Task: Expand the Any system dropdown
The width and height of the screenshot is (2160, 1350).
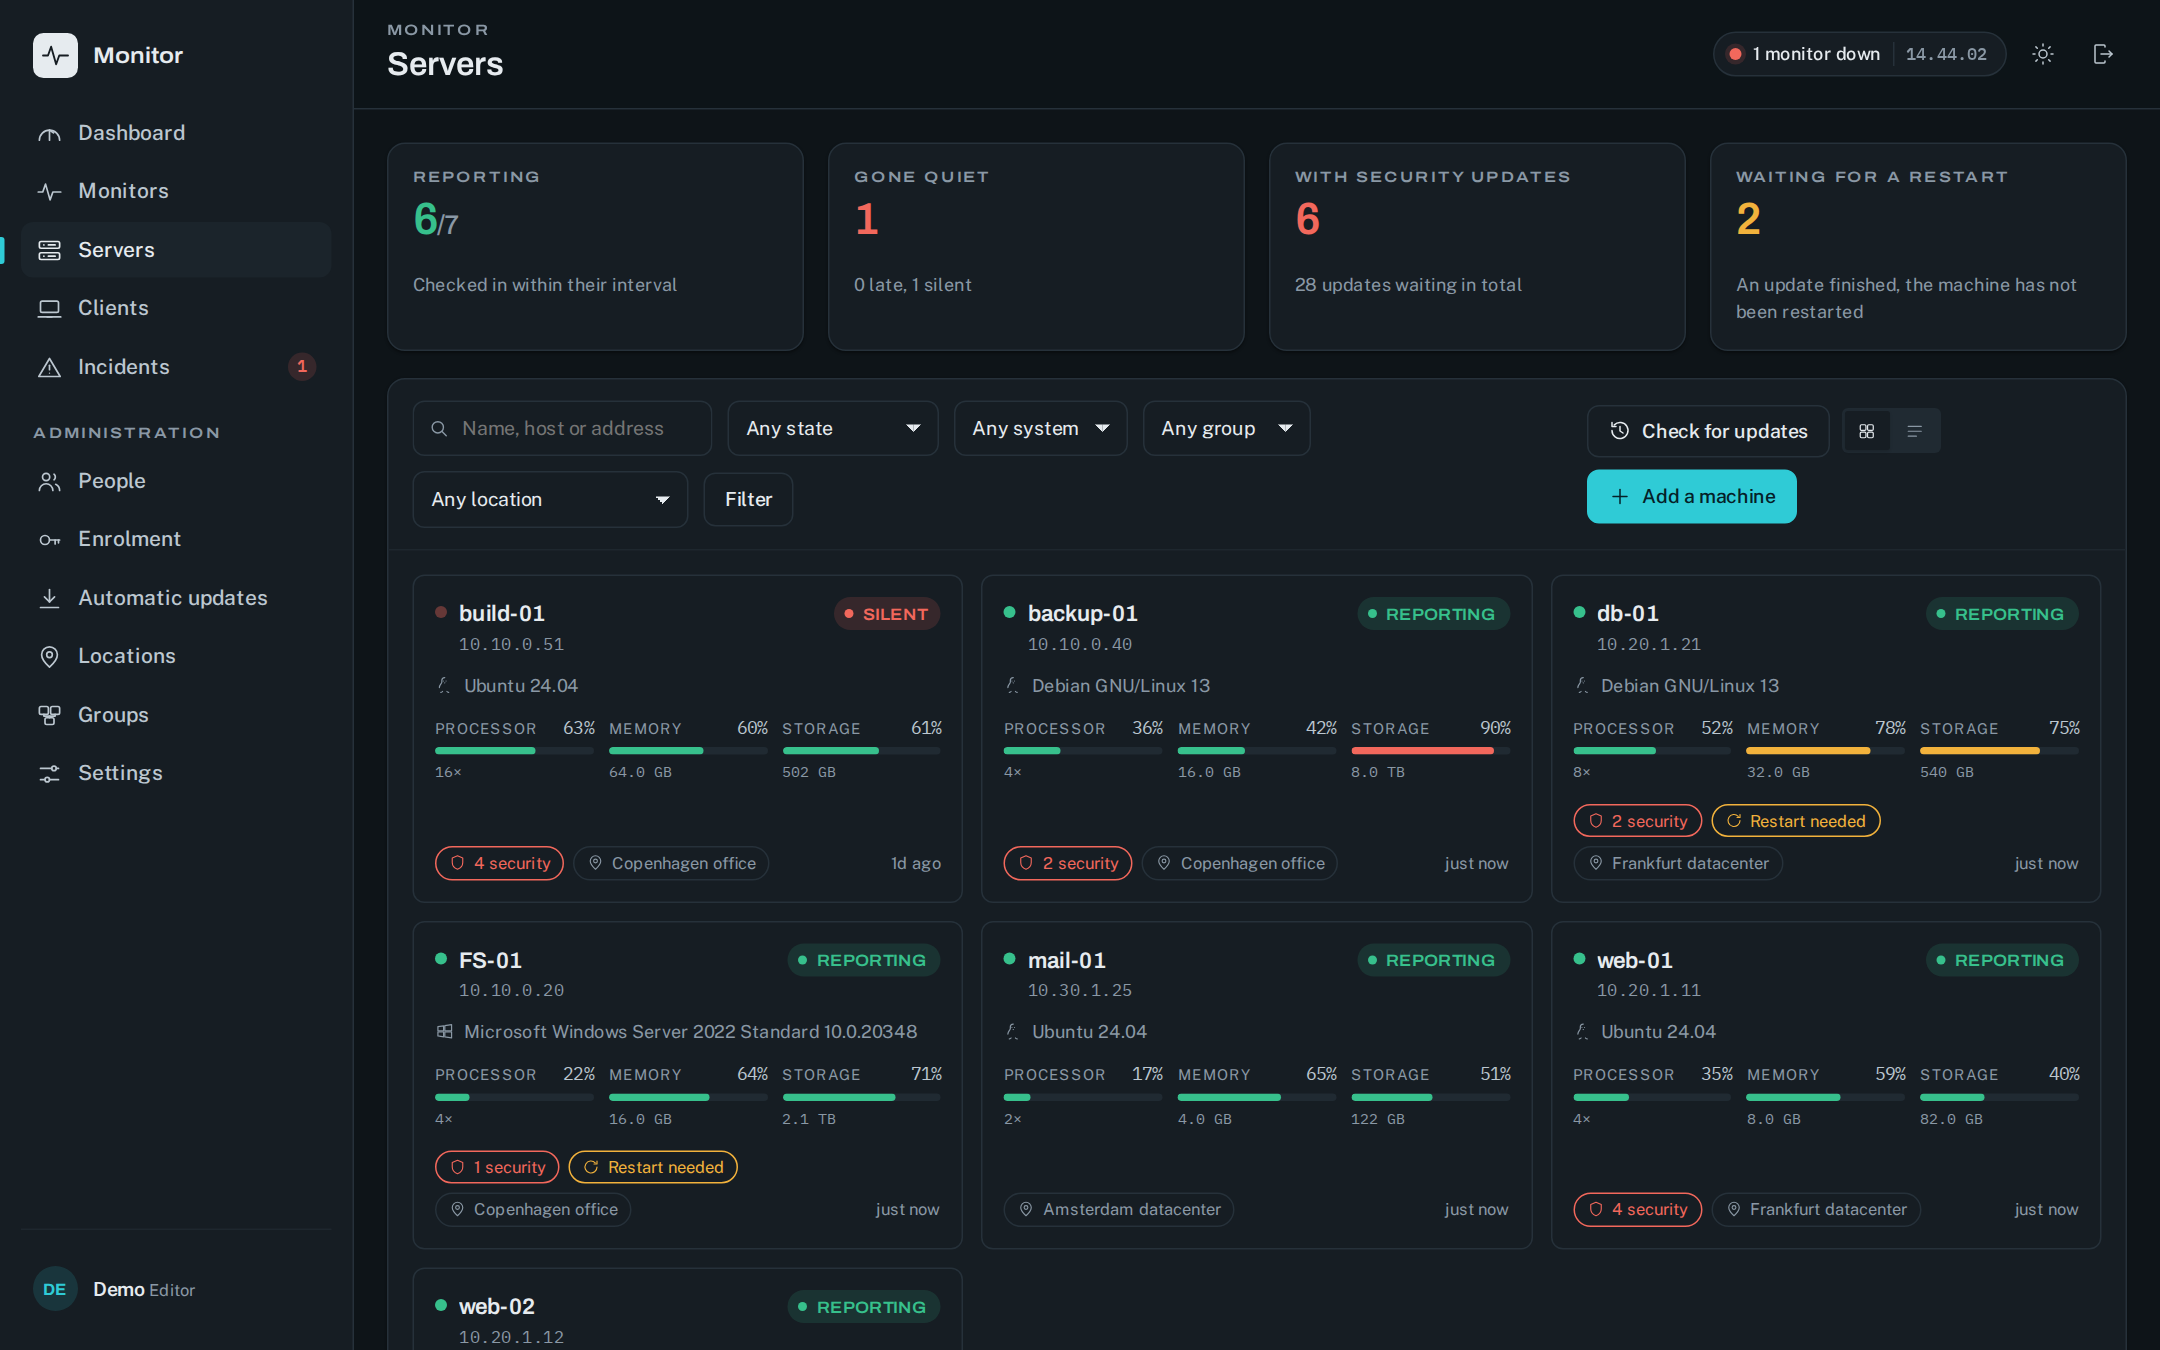Action: click(x=1040, y=428)
